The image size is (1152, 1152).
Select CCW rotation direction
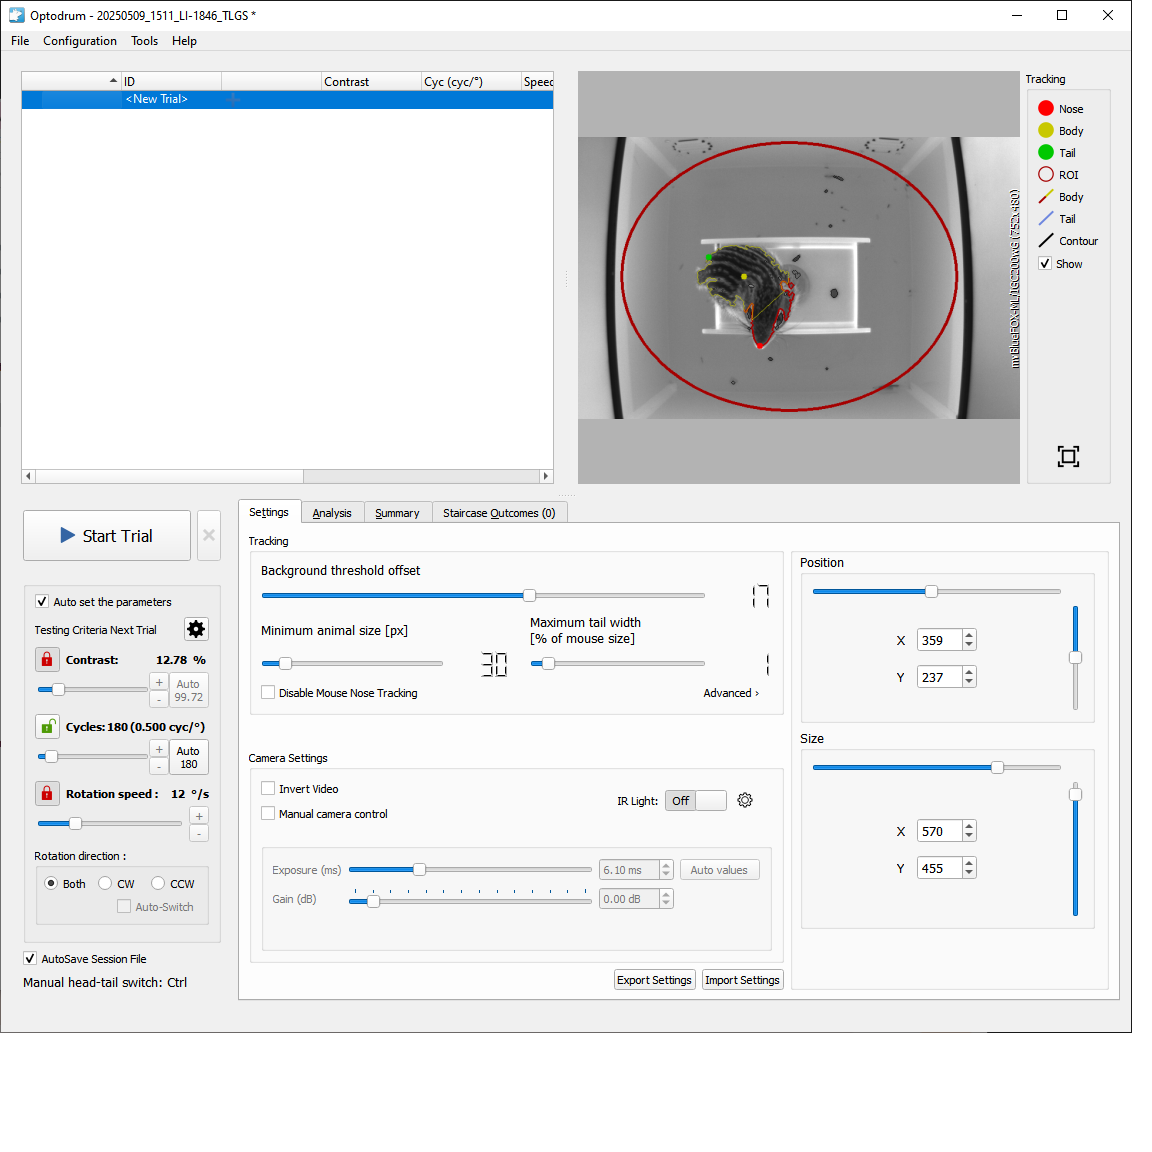(x=158, y=883)
